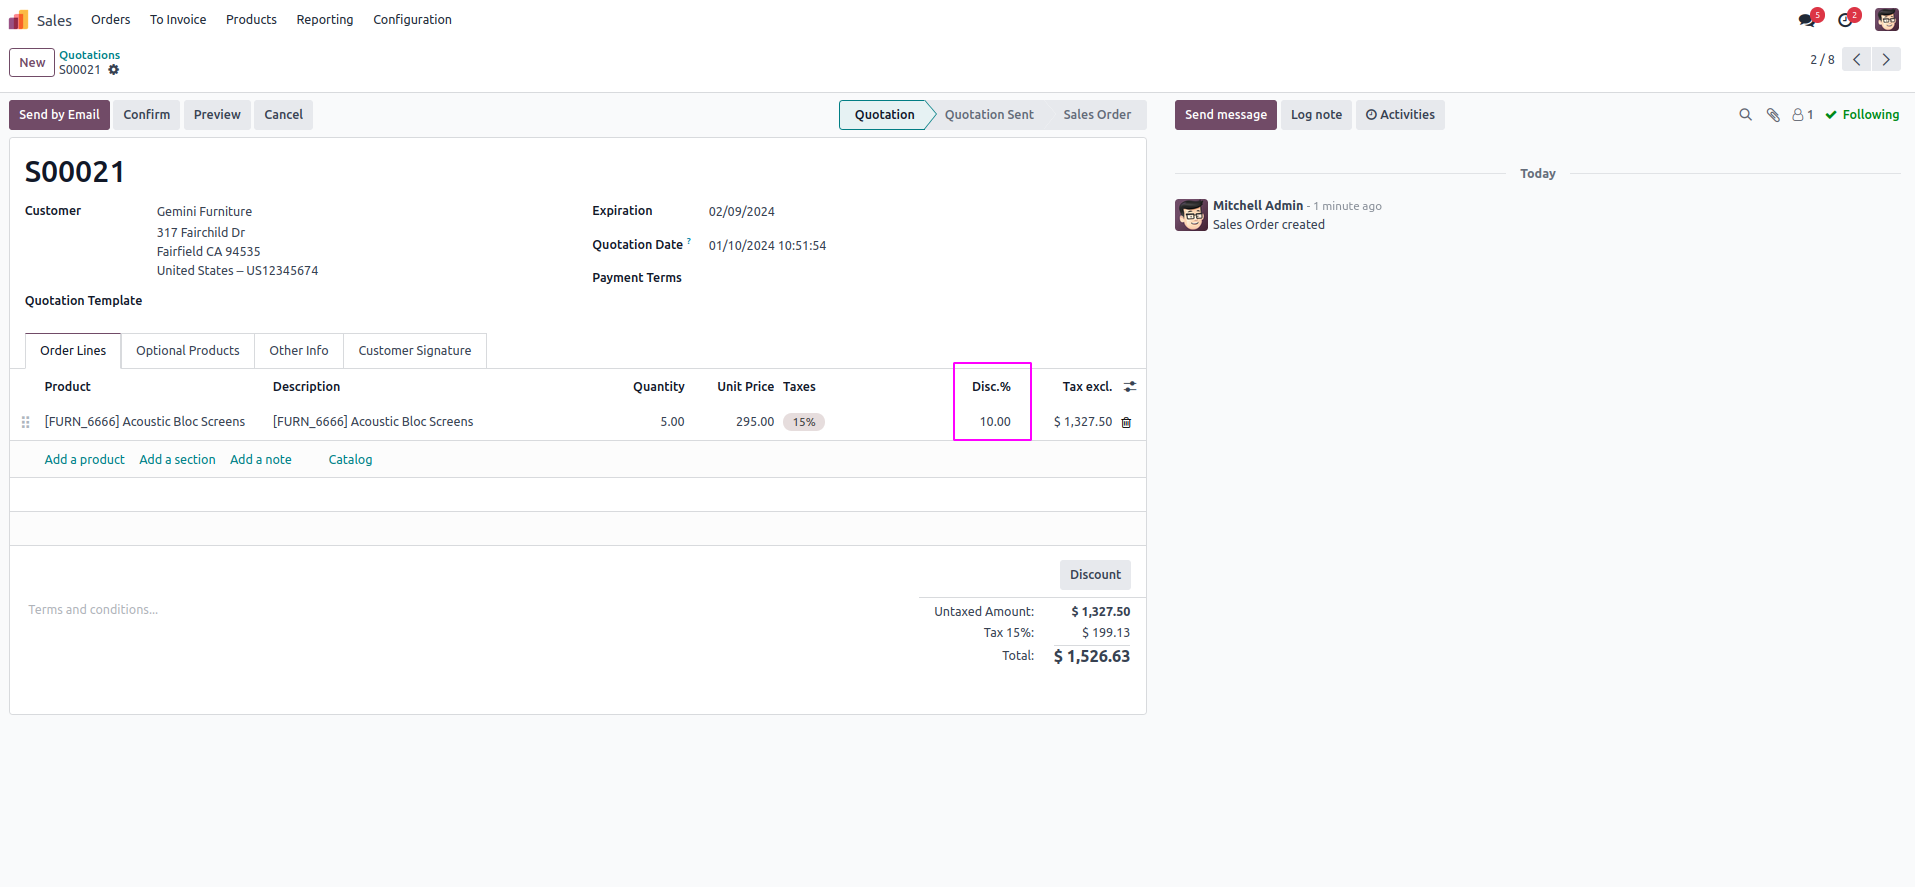Edit the unit price 295.00 cell
Image resolution: width=1915 pixels, height=887 pixels.
[755, 422]
